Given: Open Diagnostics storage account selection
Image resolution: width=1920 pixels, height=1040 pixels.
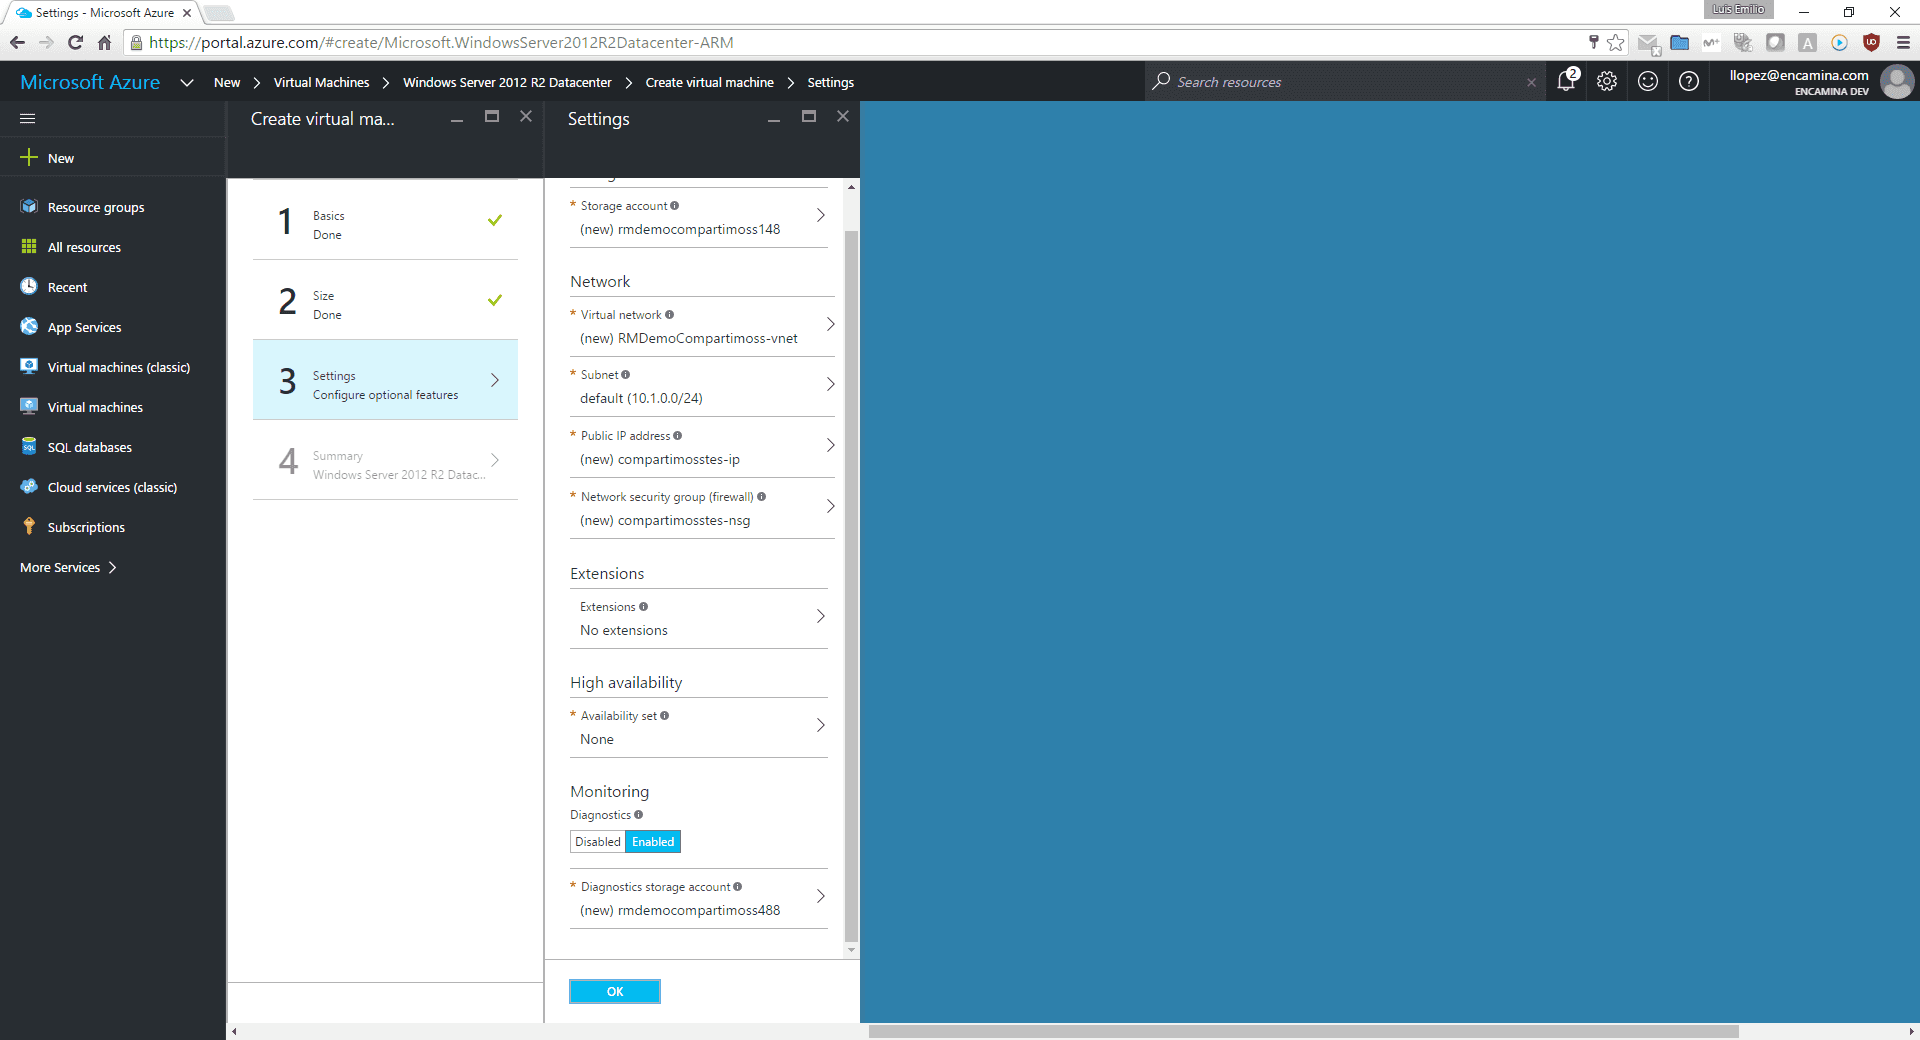Looking at the screenshot, I should (699, 898).
